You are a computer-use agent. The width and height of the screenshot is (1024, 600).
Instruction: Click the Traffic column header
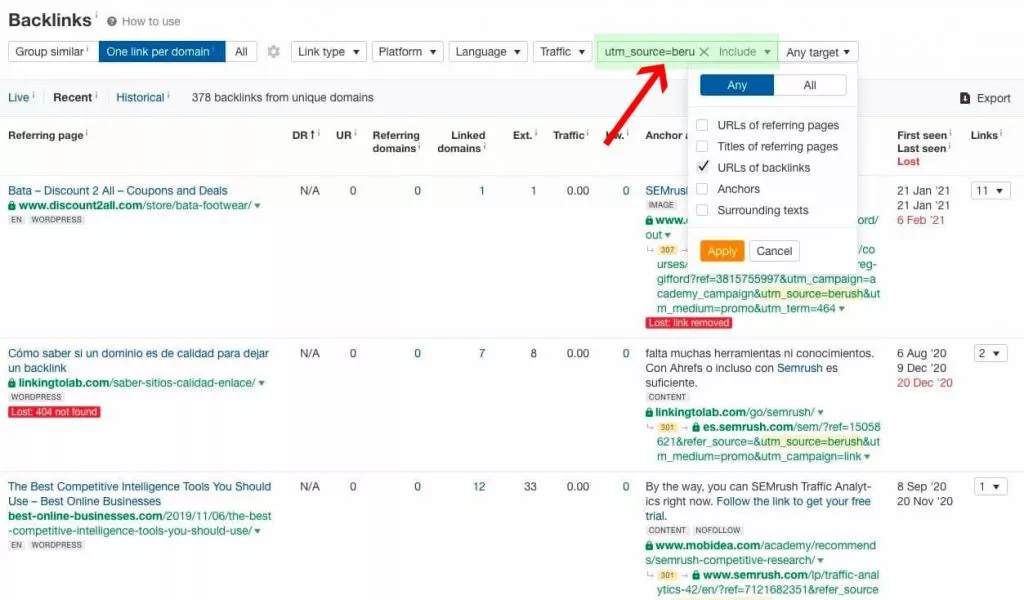pos(568,135)
